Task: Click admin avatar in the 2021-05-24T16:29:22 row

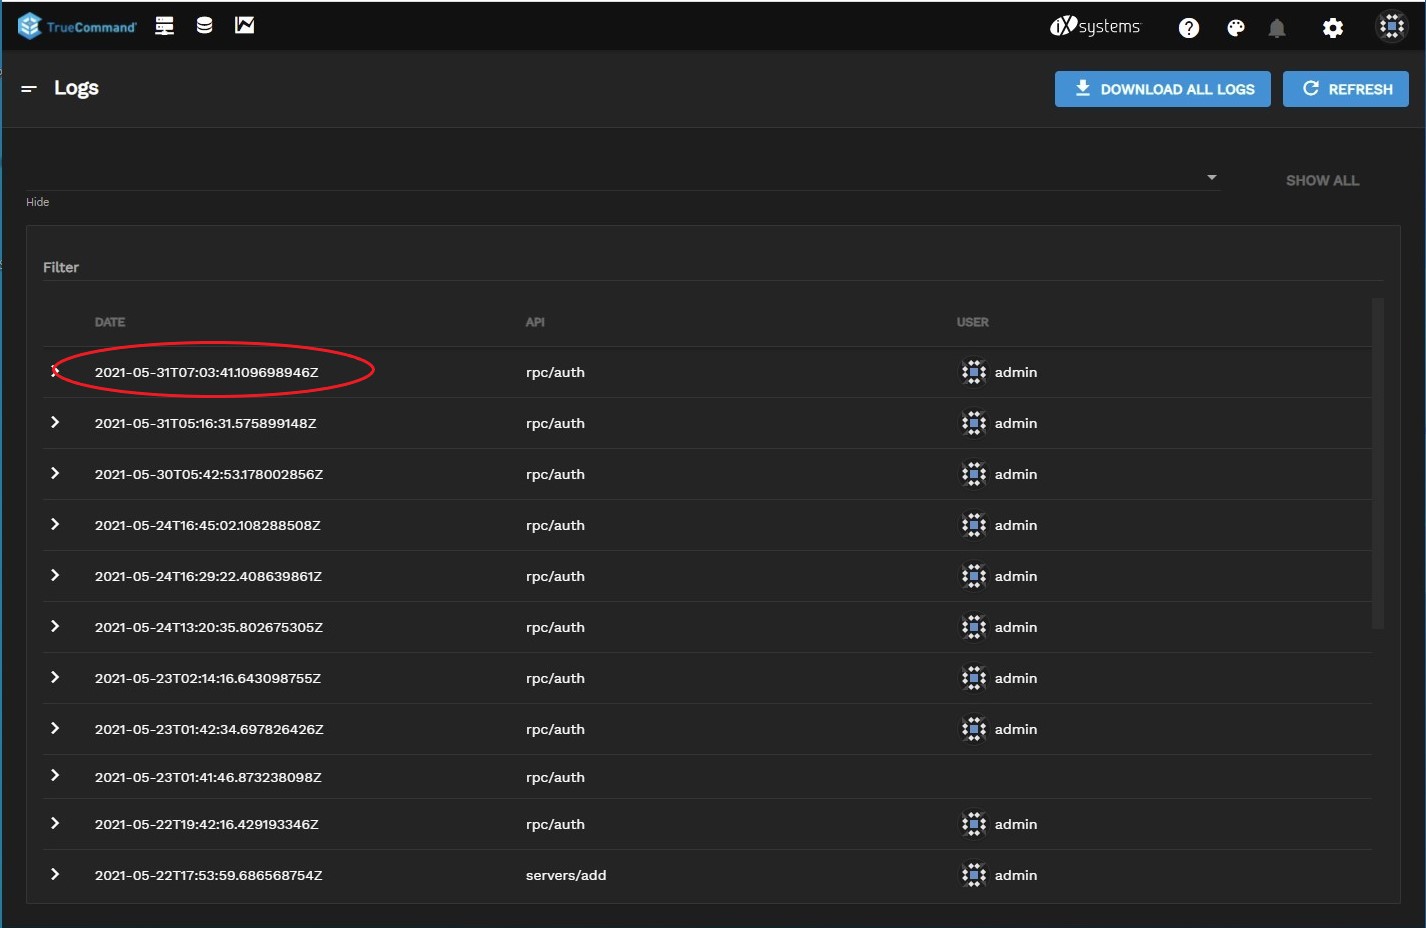Action: (974, 576)
